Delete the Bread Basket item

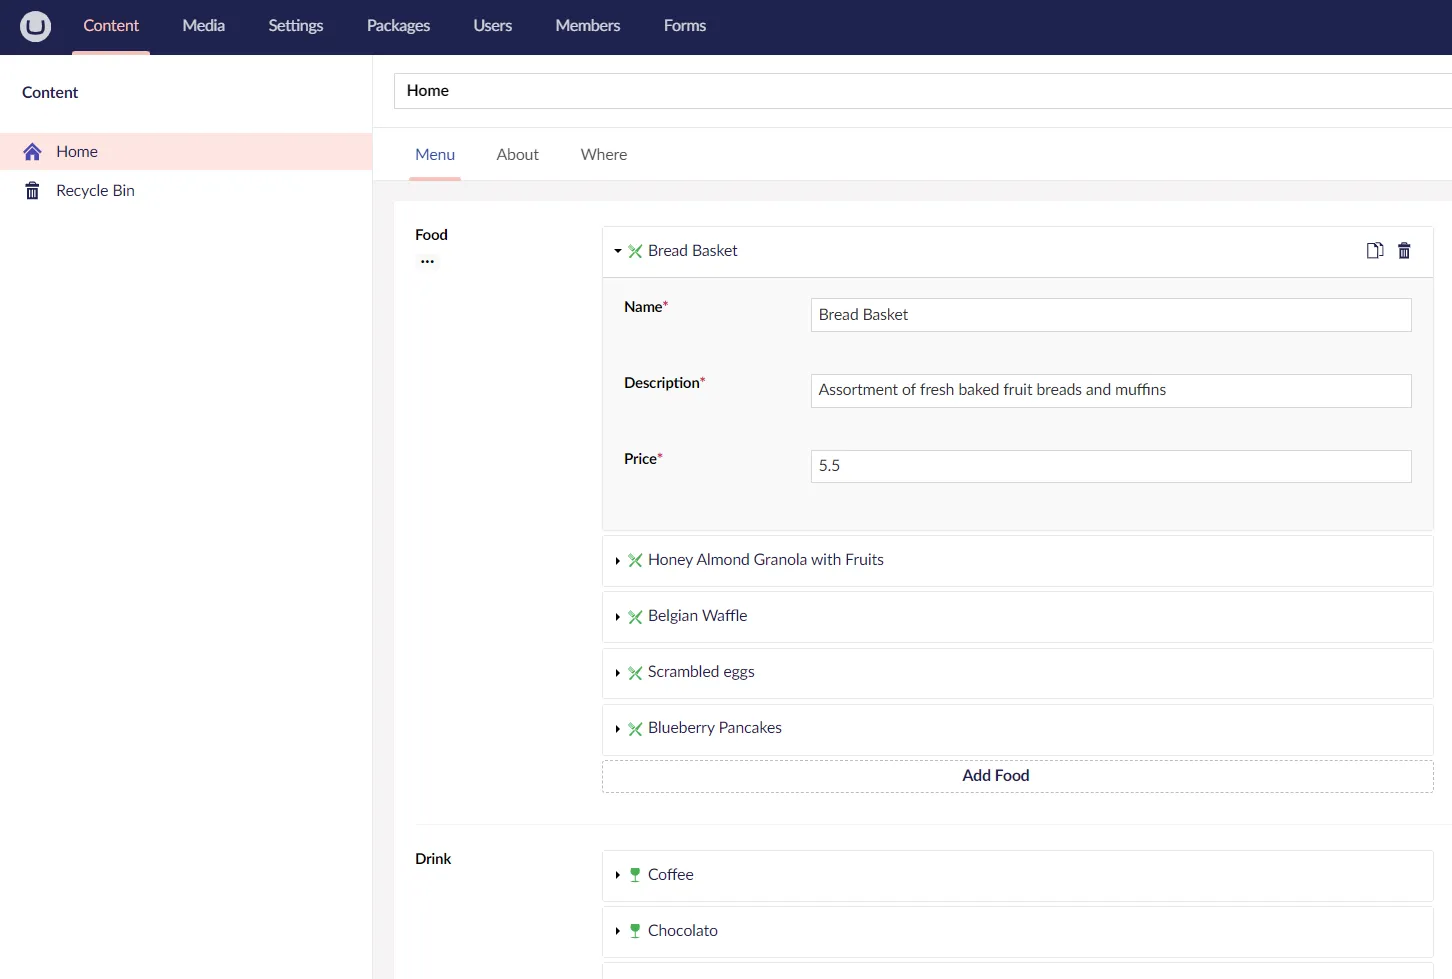point(1404,251)
